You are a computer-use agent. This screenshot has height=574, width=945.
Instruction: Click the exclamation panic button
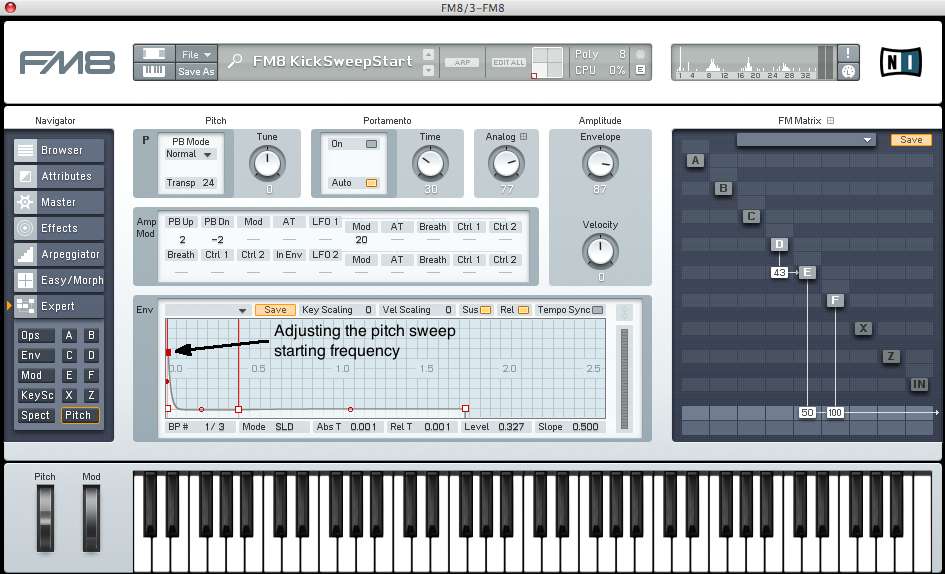tap(848, 53)
